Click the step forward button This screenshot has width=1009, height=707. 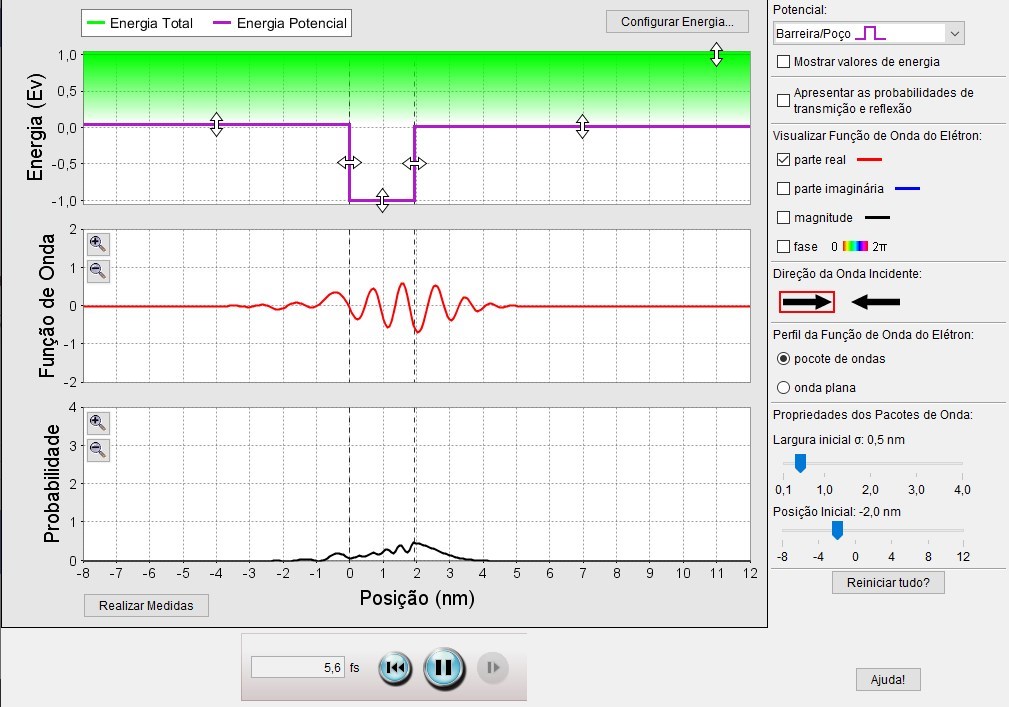tap(493, 668)
